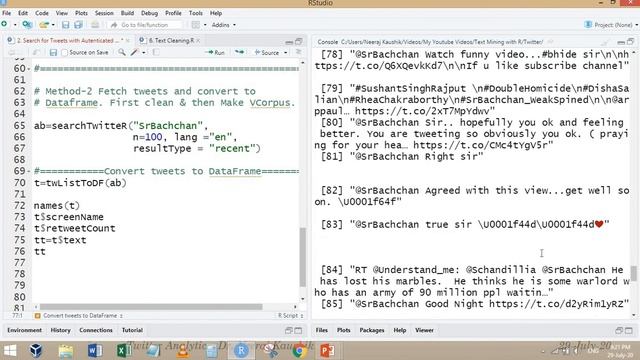The width and height of the screenshot is (640, 360).
Task: Open the Code Tools wand dropdown arrow
Action: pos(144,53)
